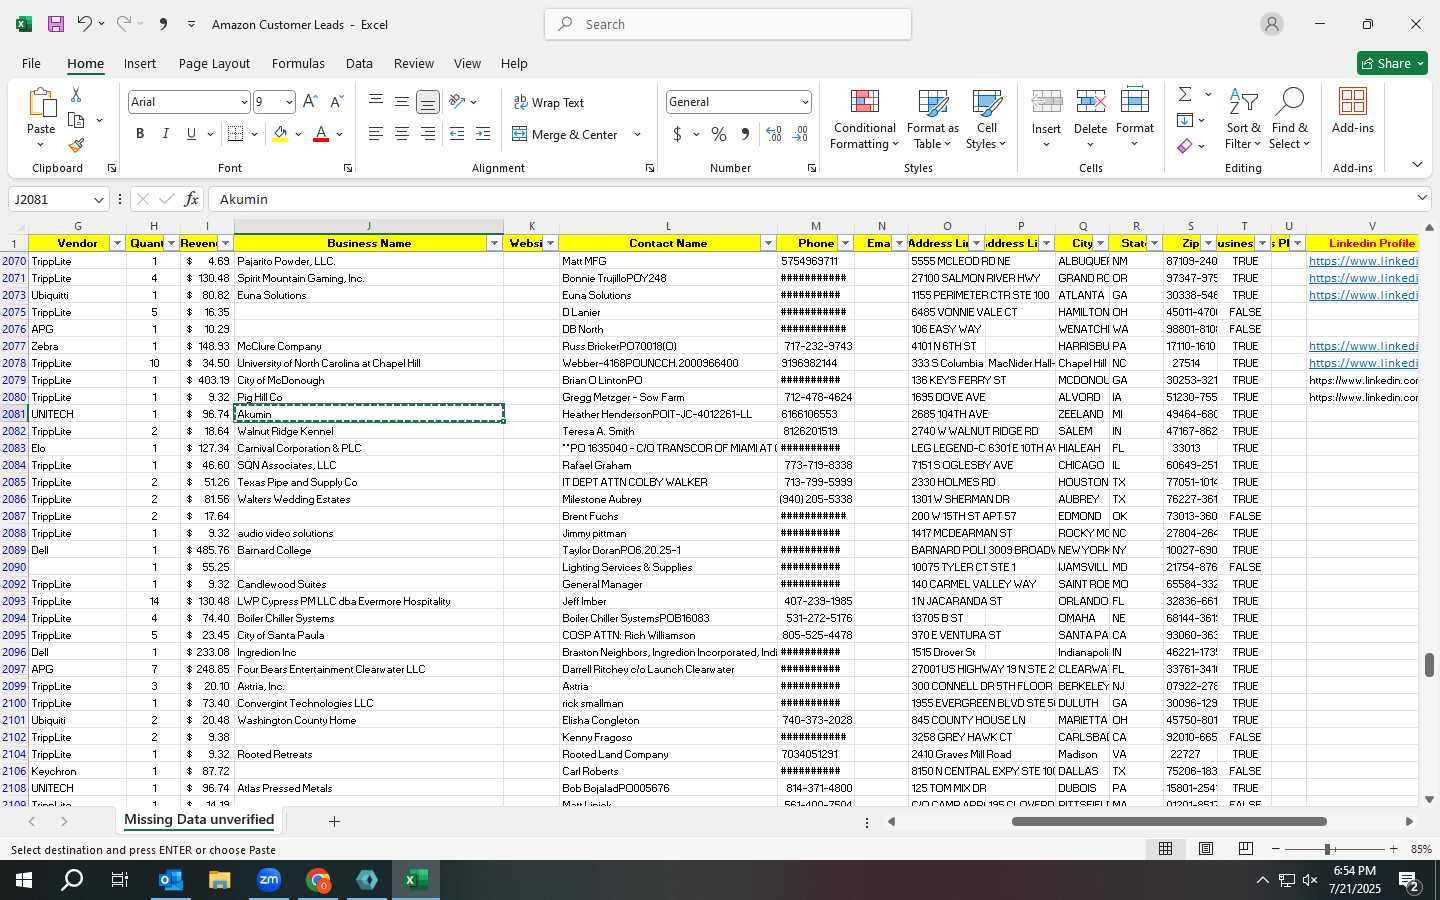Open Phone column filter dropdown

point(845,243)
